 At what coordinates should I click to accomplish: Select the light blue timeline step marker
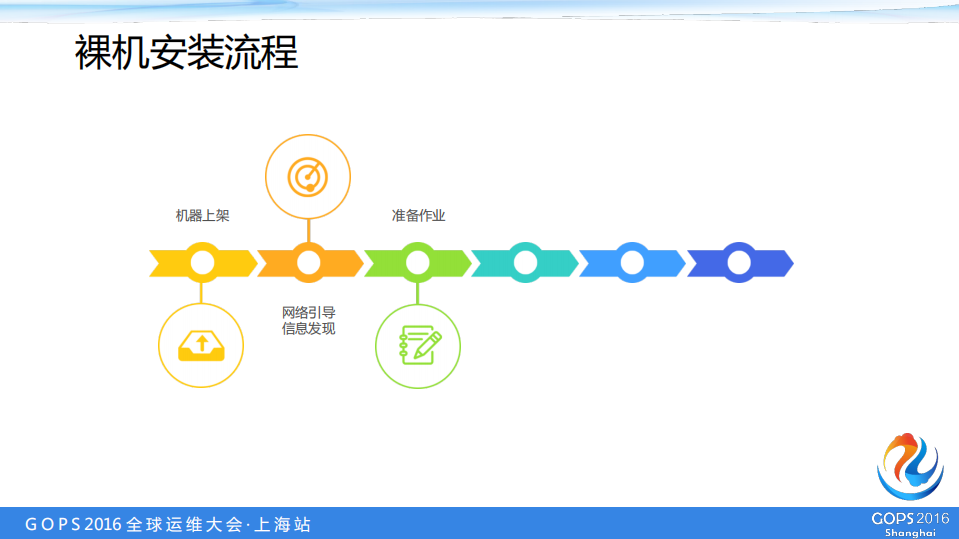point(632,263)
